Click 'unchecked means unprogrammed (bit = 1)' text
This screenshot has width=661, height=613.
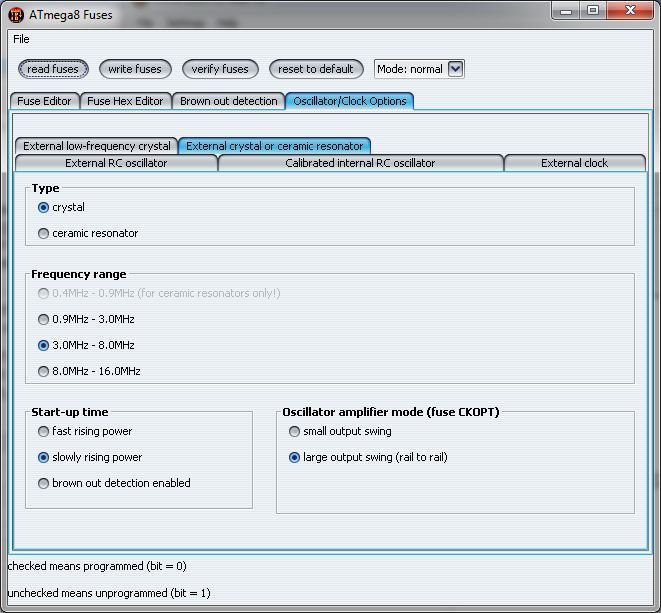pyautogui.click(x=109, y=593)
